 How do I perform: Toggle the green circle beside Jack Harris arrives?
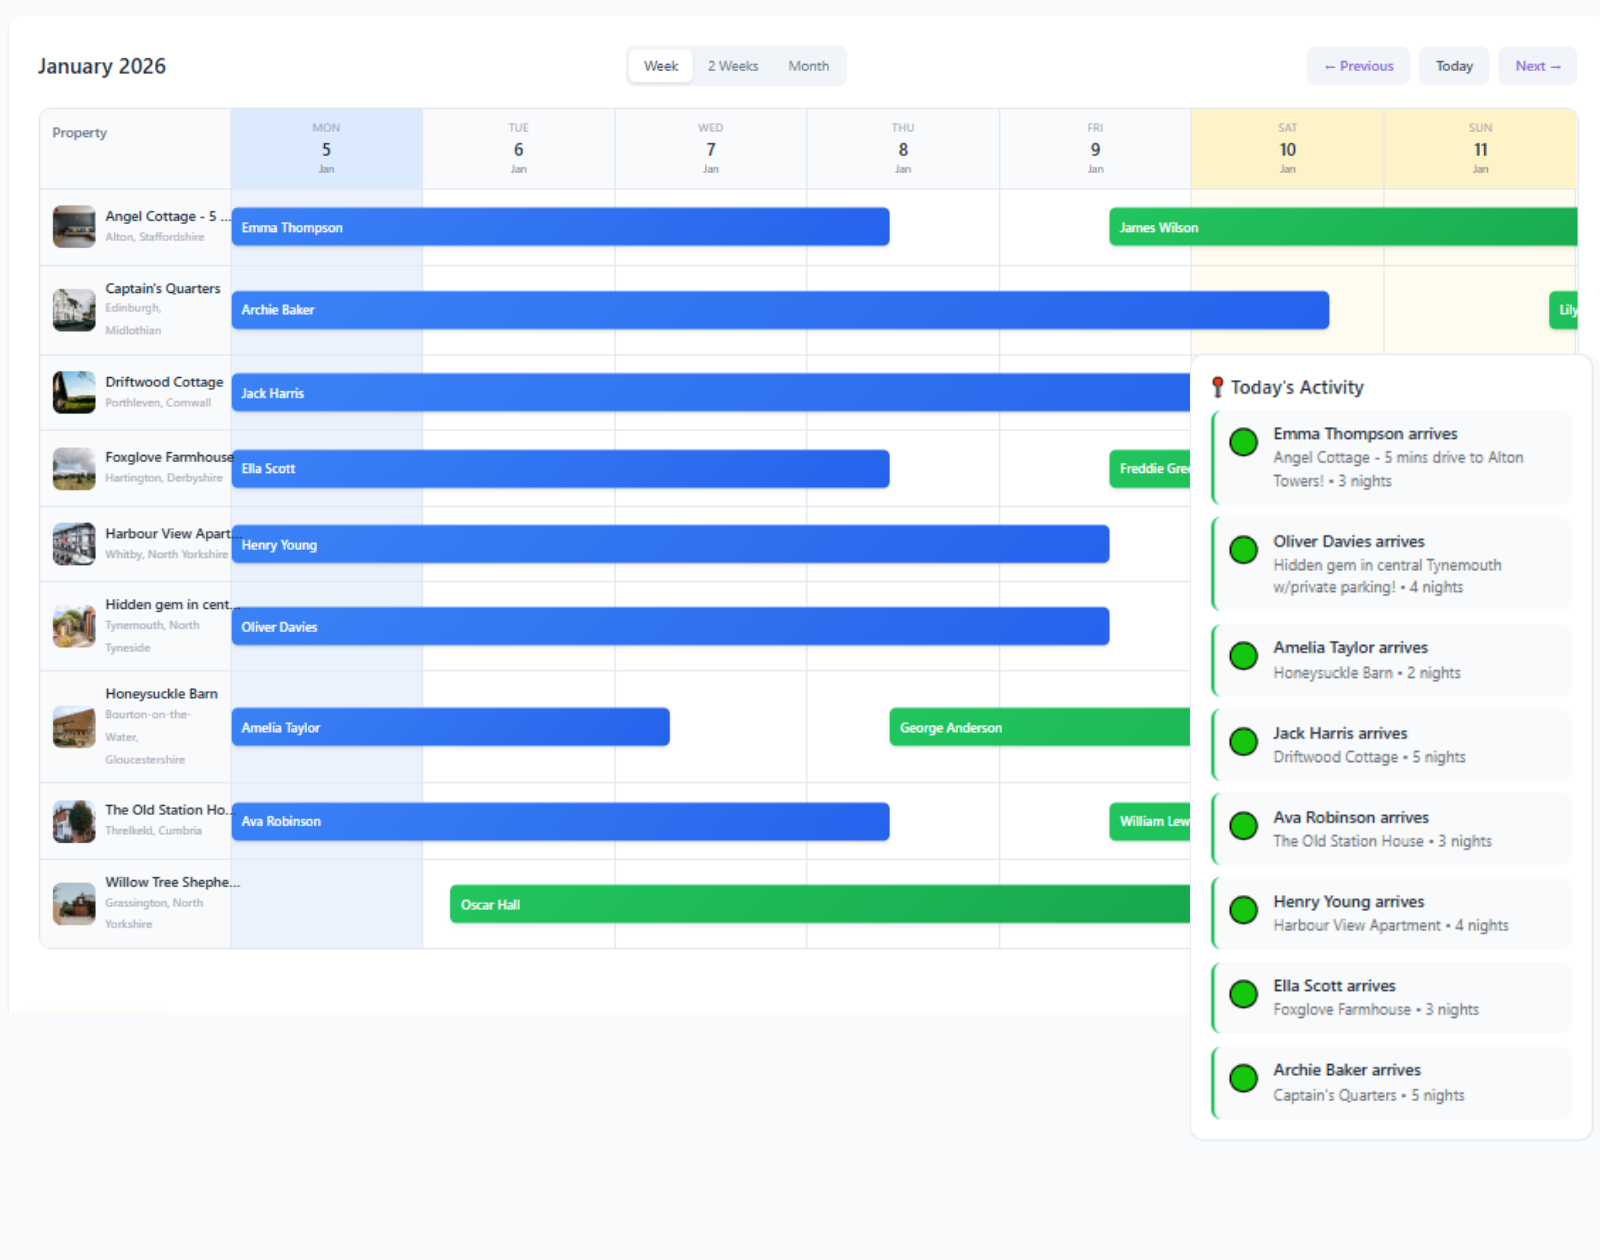(x=1243, y=741)
